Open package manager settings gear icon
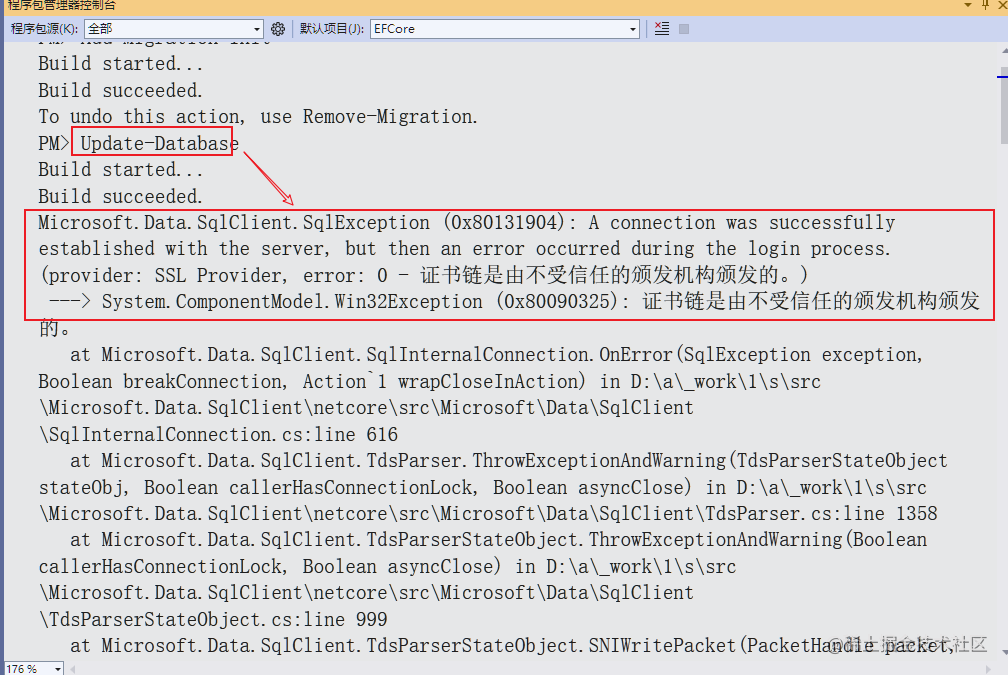 (278, 29)
